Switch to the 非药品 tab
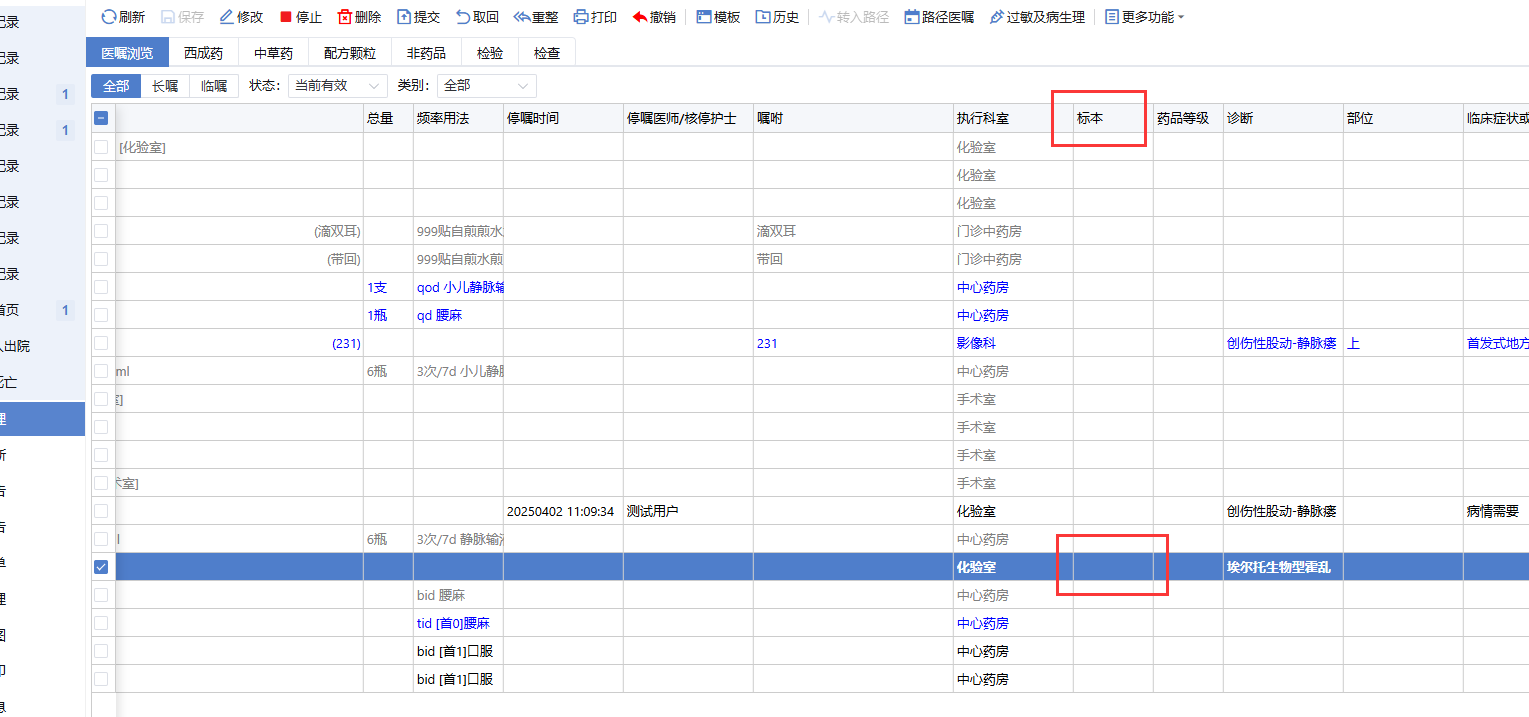 (x=426, y=53)
